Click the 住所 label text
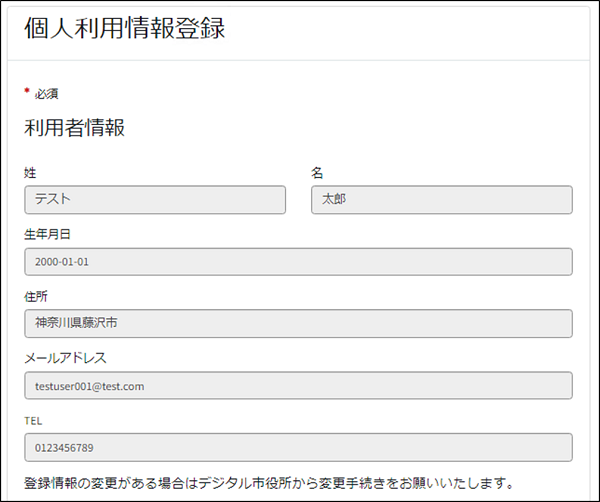The height and width of the screenshot is (502, 600). 36,297
